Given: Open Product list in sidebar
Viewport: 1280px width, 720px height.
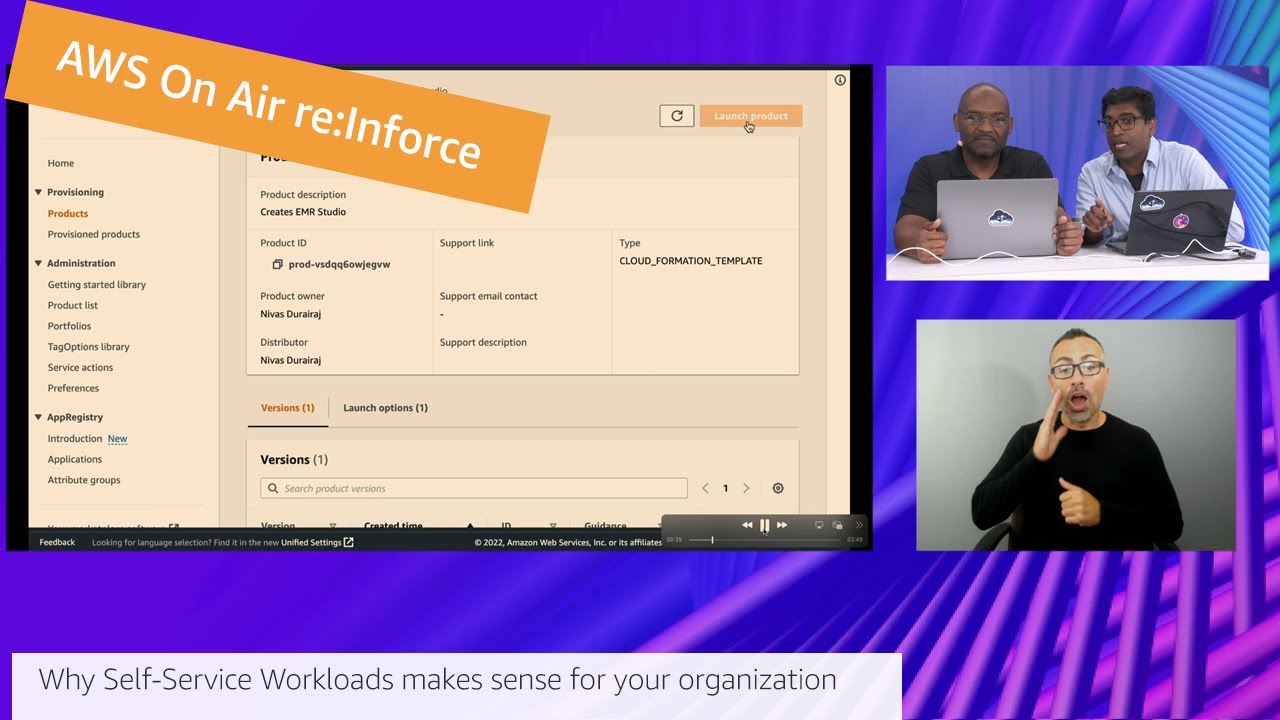Looking at the screenshot, I should point(73,305).
